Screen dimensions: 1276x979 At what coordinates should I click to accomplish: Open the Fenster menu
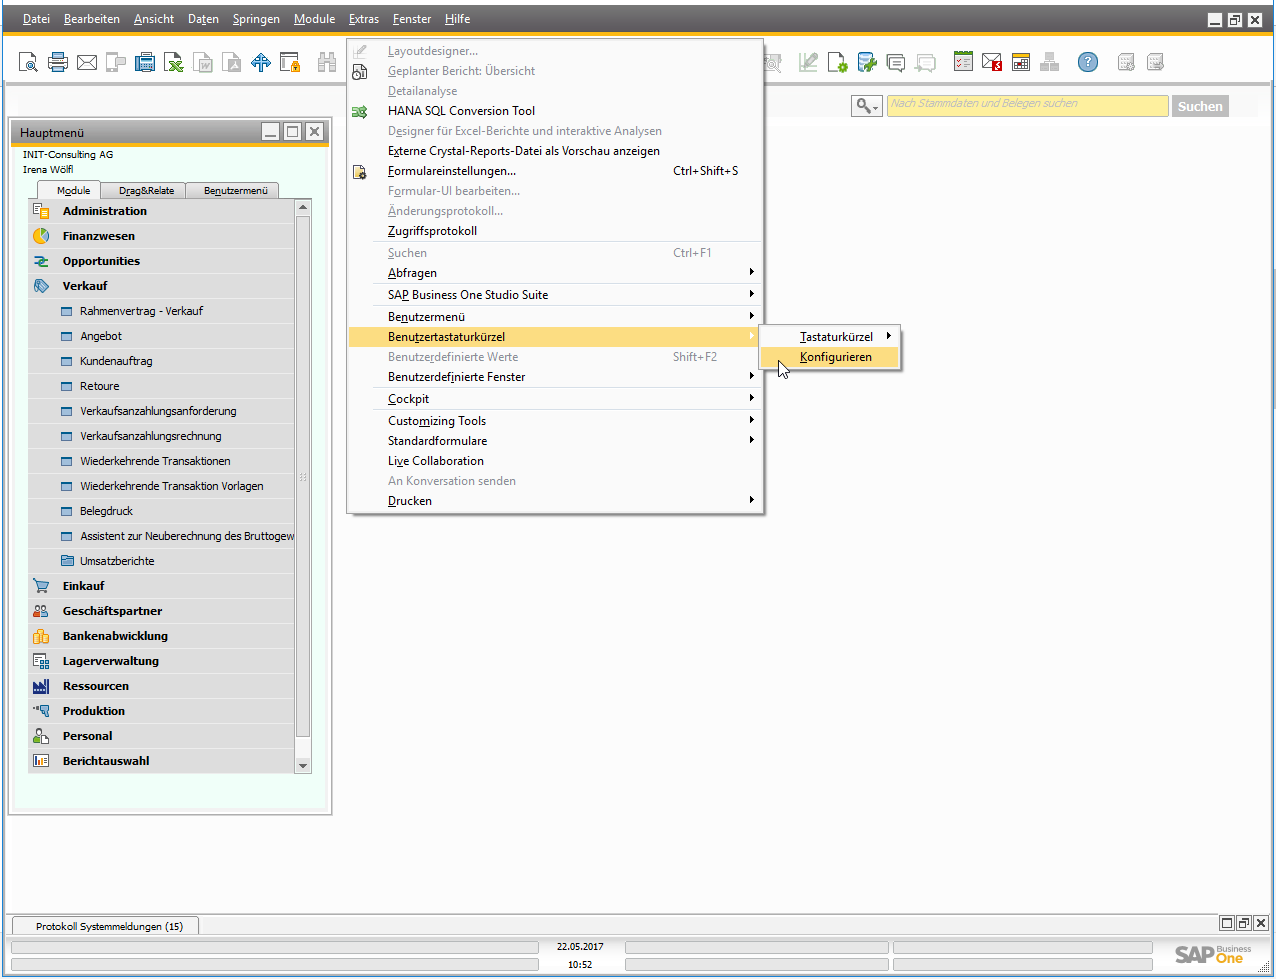pyautogui.click(x=411, y=19)
